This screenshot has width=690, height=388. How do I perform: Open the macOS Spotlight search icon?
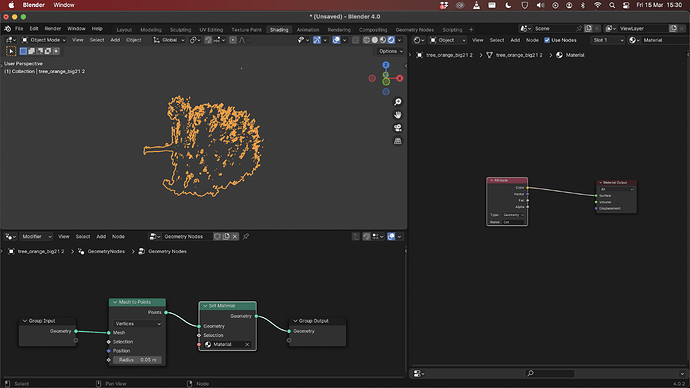(612, 5)
